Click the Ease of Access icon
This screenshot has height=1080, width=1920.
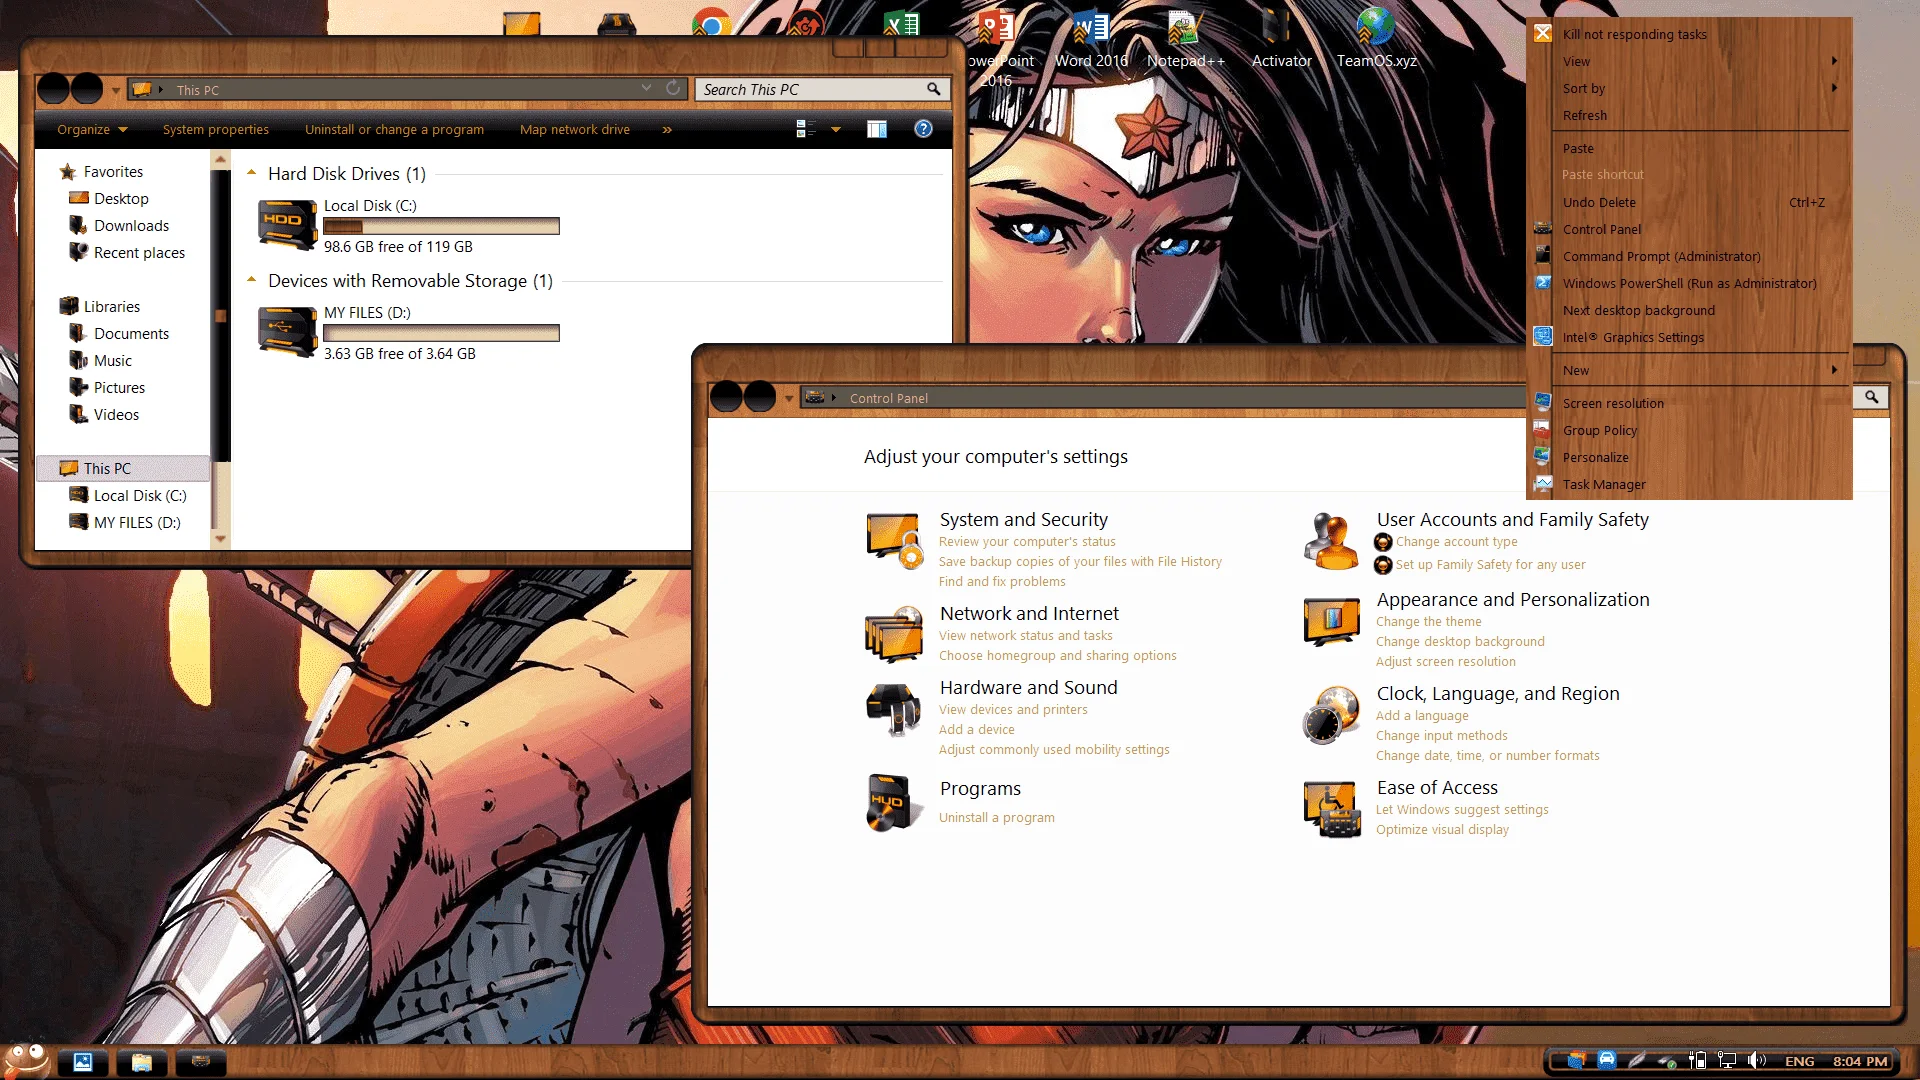coord(1332,809)
